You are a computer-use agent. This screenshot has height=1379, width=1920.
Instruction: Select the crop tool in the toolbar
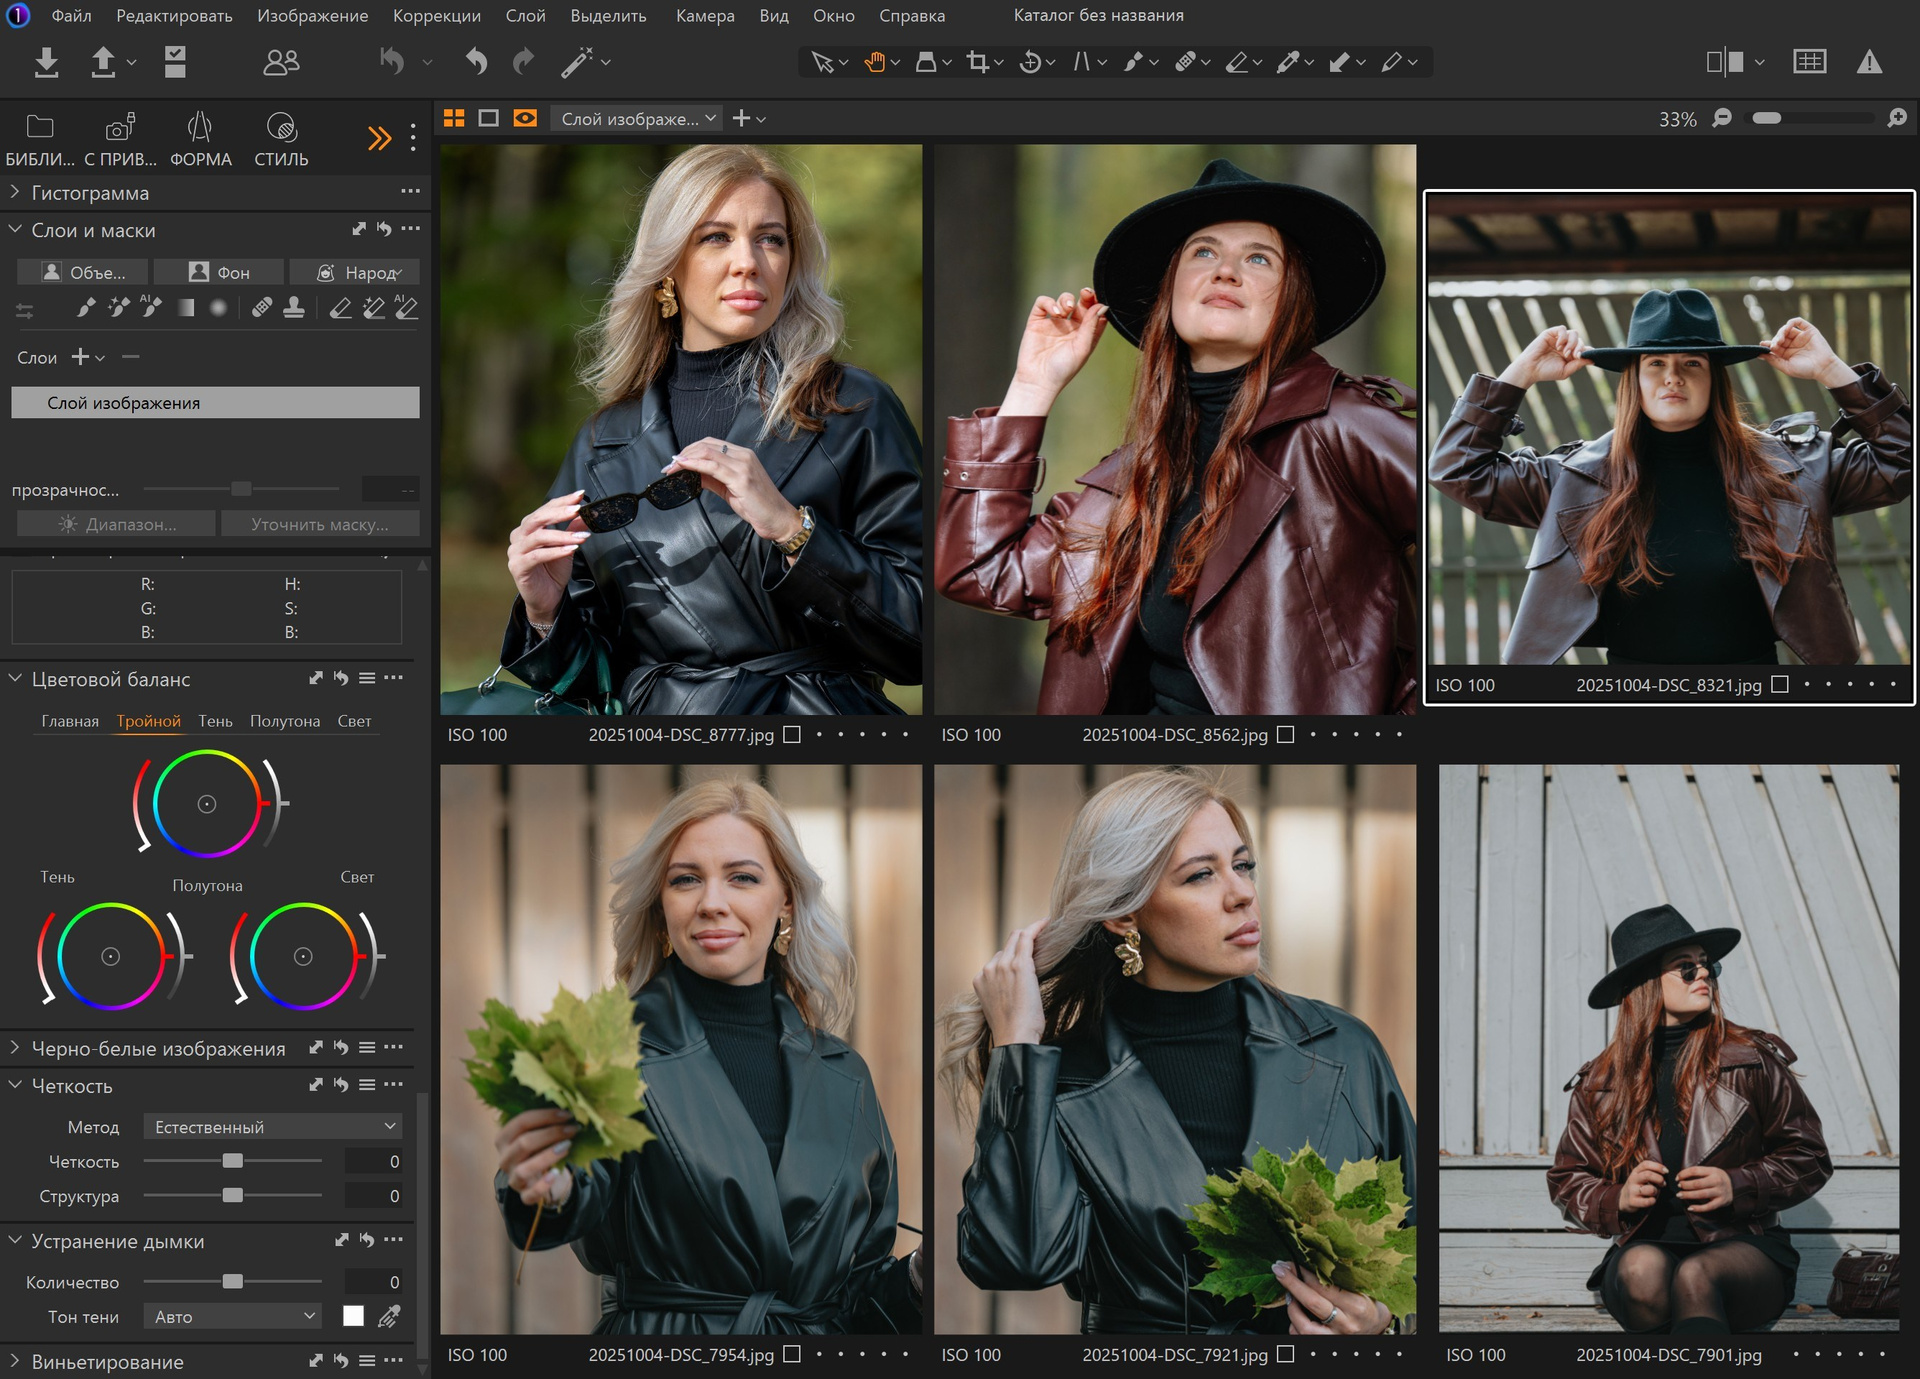click(977, 62)
